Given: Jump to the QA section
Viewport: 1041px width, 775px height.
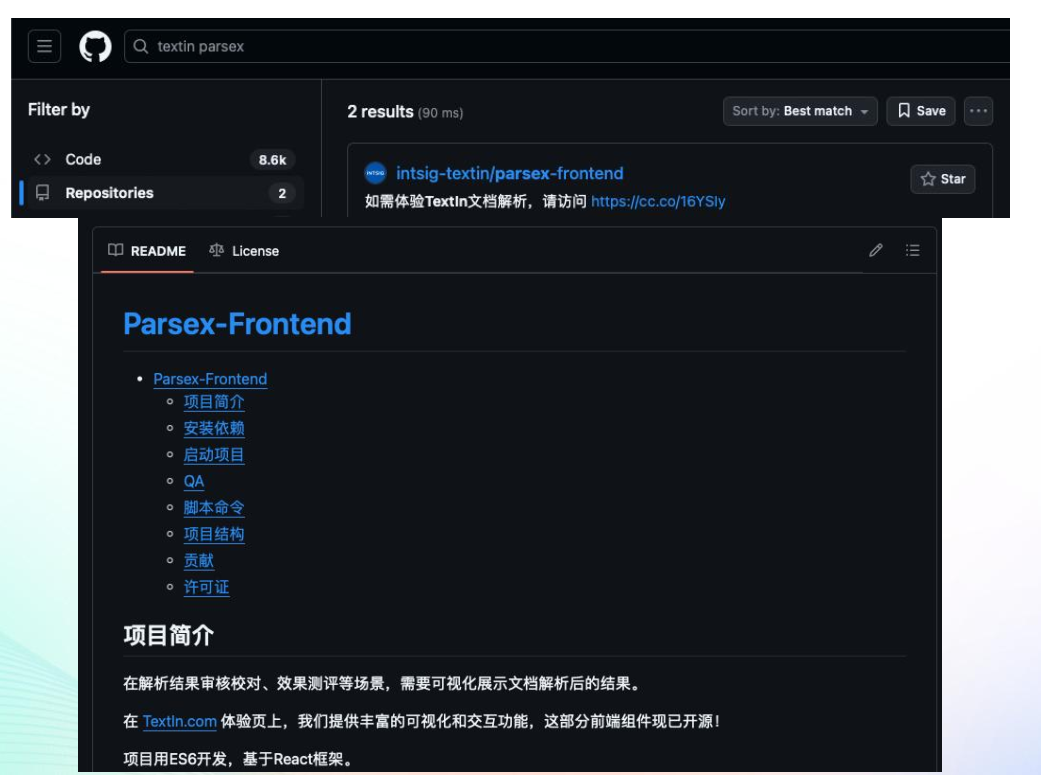Looking at the screenshot, I should click(x=194, y=481).
